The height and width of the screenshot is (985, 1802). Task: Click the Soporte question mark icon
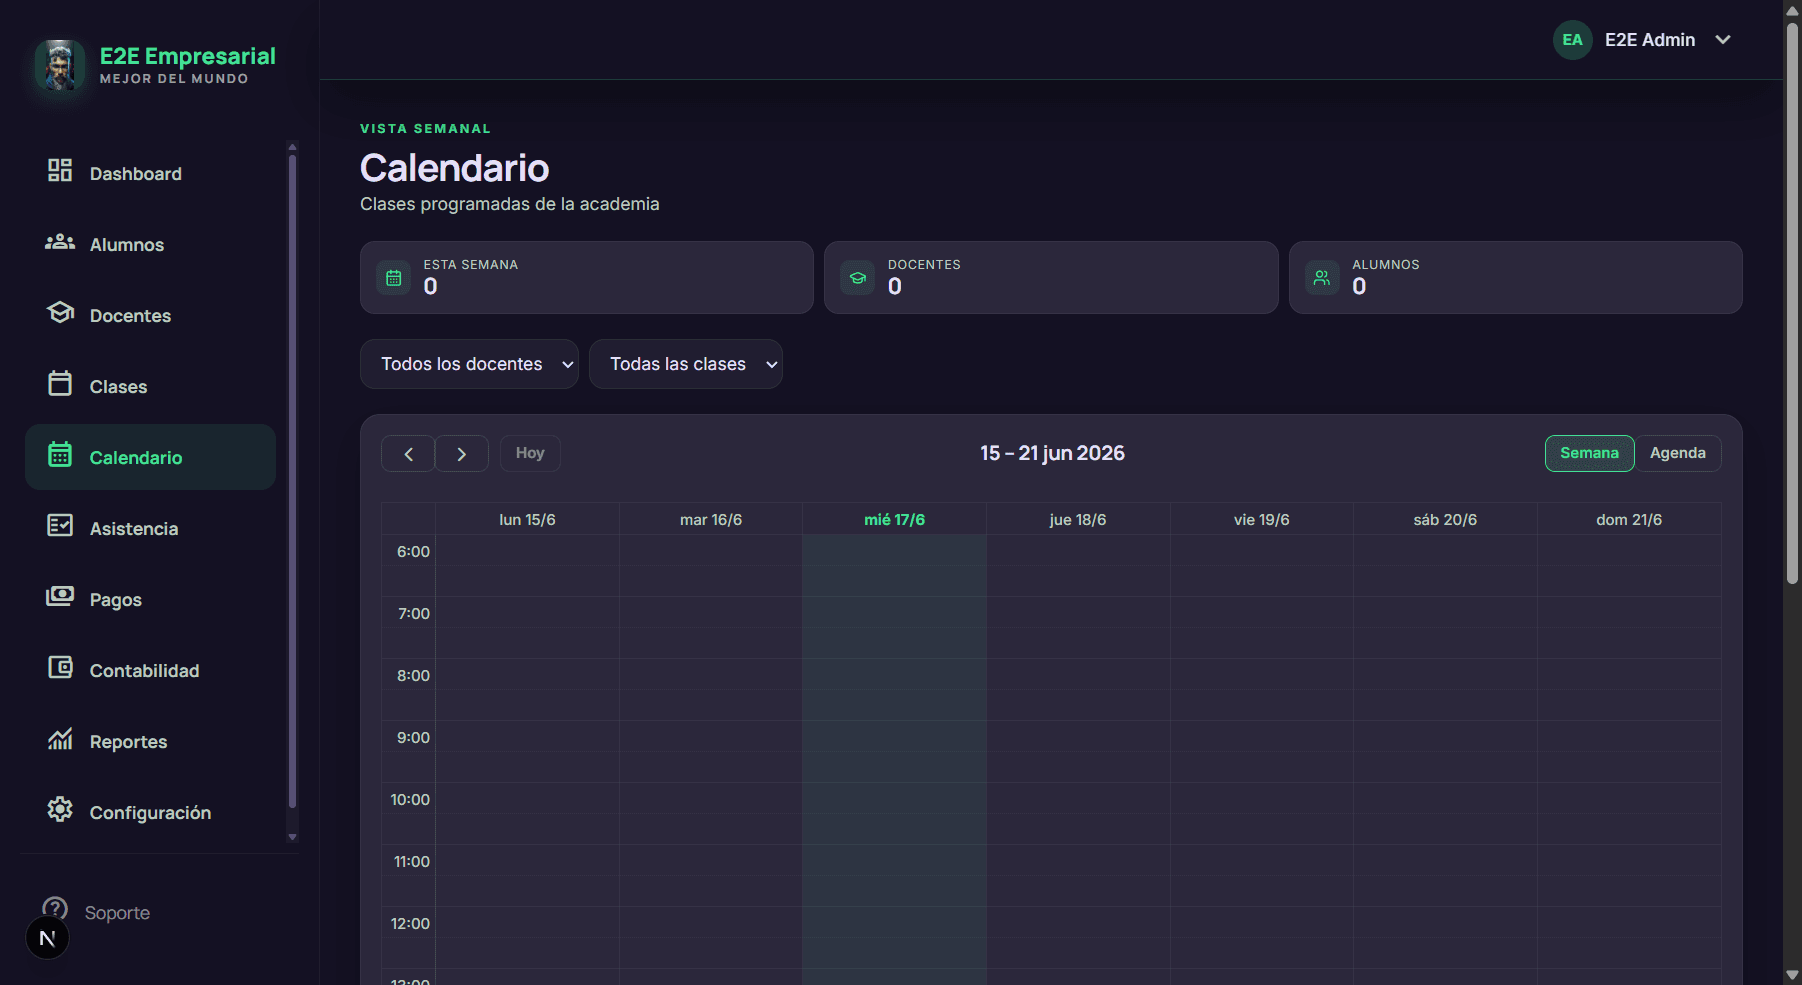tap(55, 908)
